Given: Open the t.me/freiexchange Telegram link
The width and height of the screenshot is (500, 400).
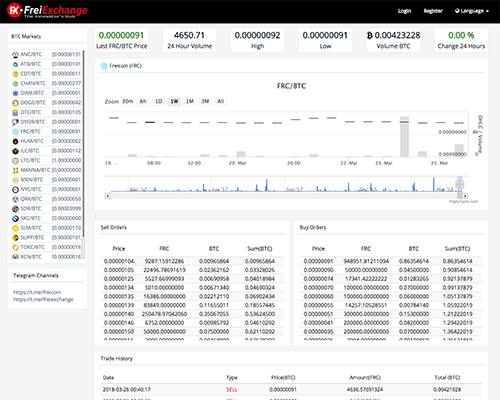Looking at the screenshot, I should 43,299.
